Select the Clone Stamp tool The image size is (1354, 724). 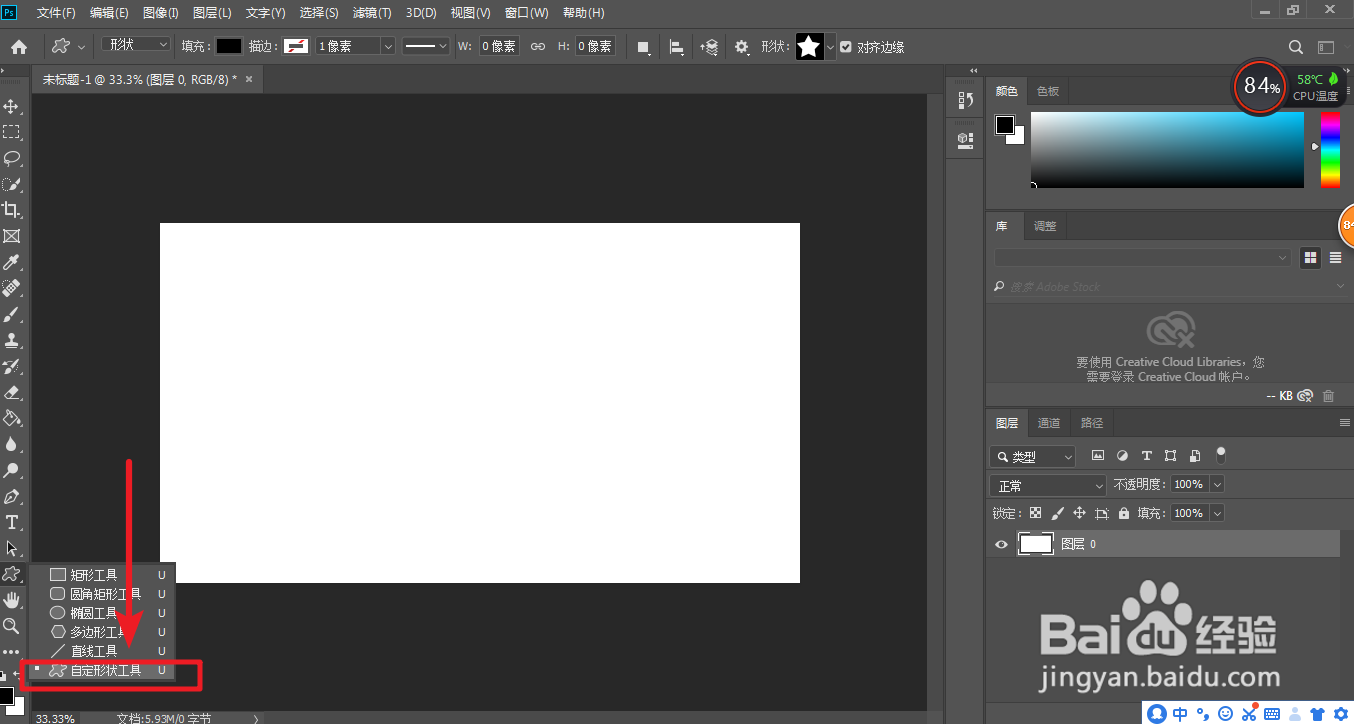coord(12,340)
